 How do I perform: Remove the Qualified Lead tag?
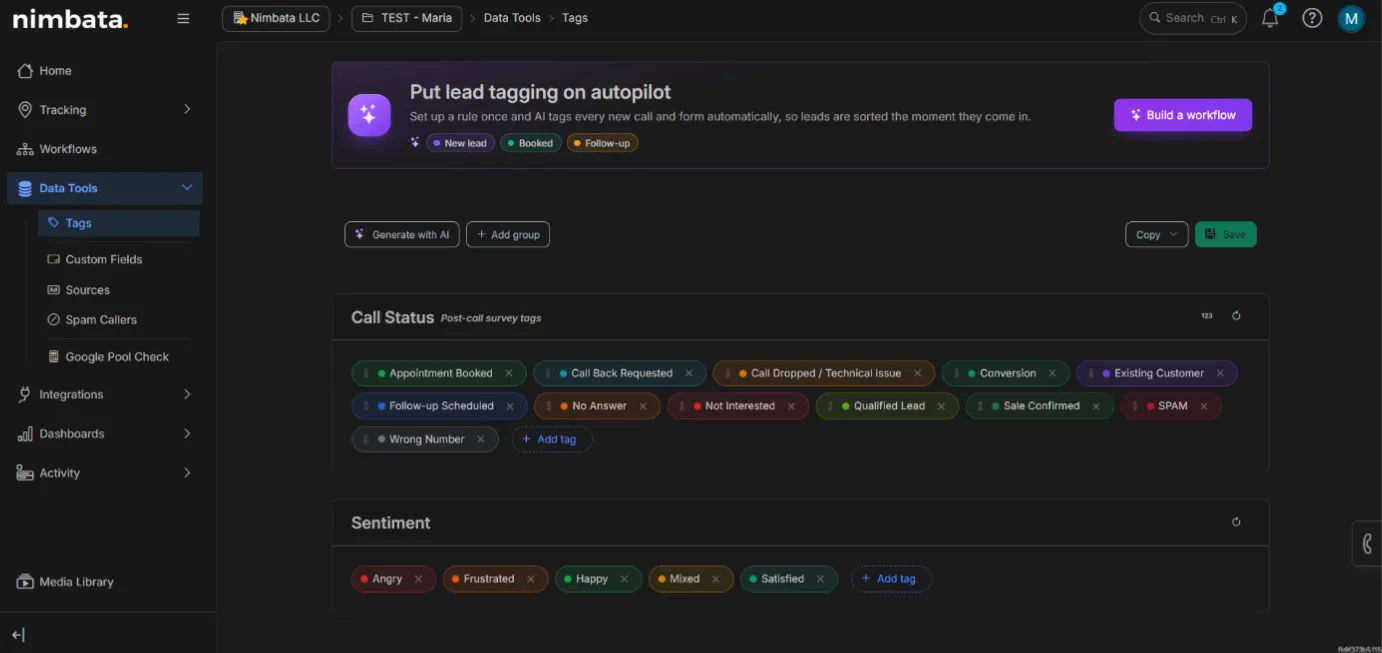coord(941,406)
